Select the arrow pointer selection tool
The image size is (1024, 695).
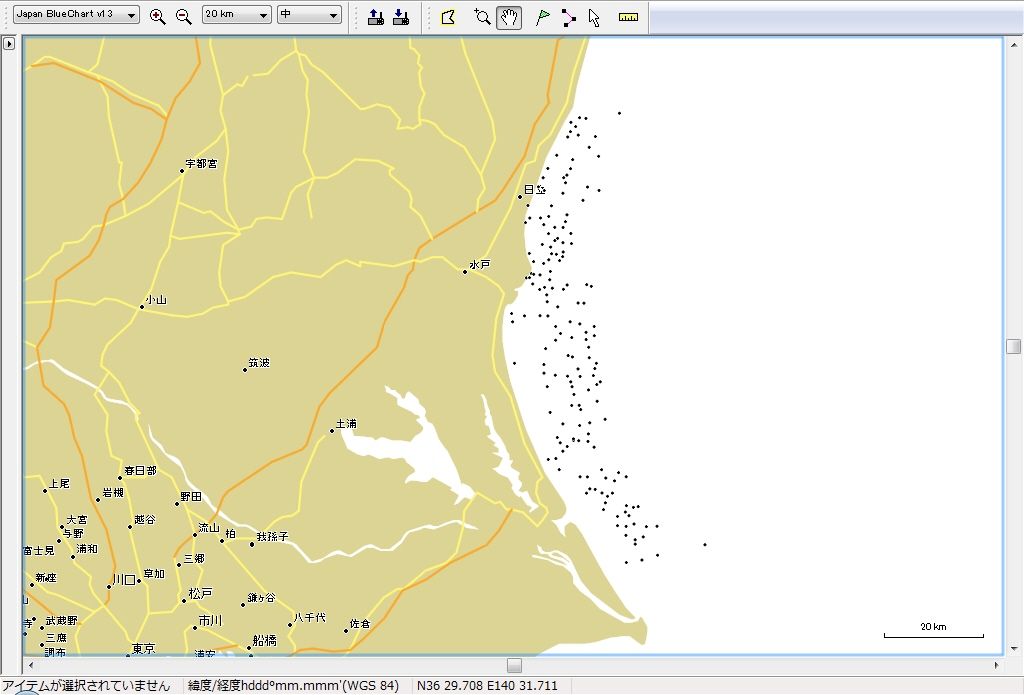[x=594, y=17]
